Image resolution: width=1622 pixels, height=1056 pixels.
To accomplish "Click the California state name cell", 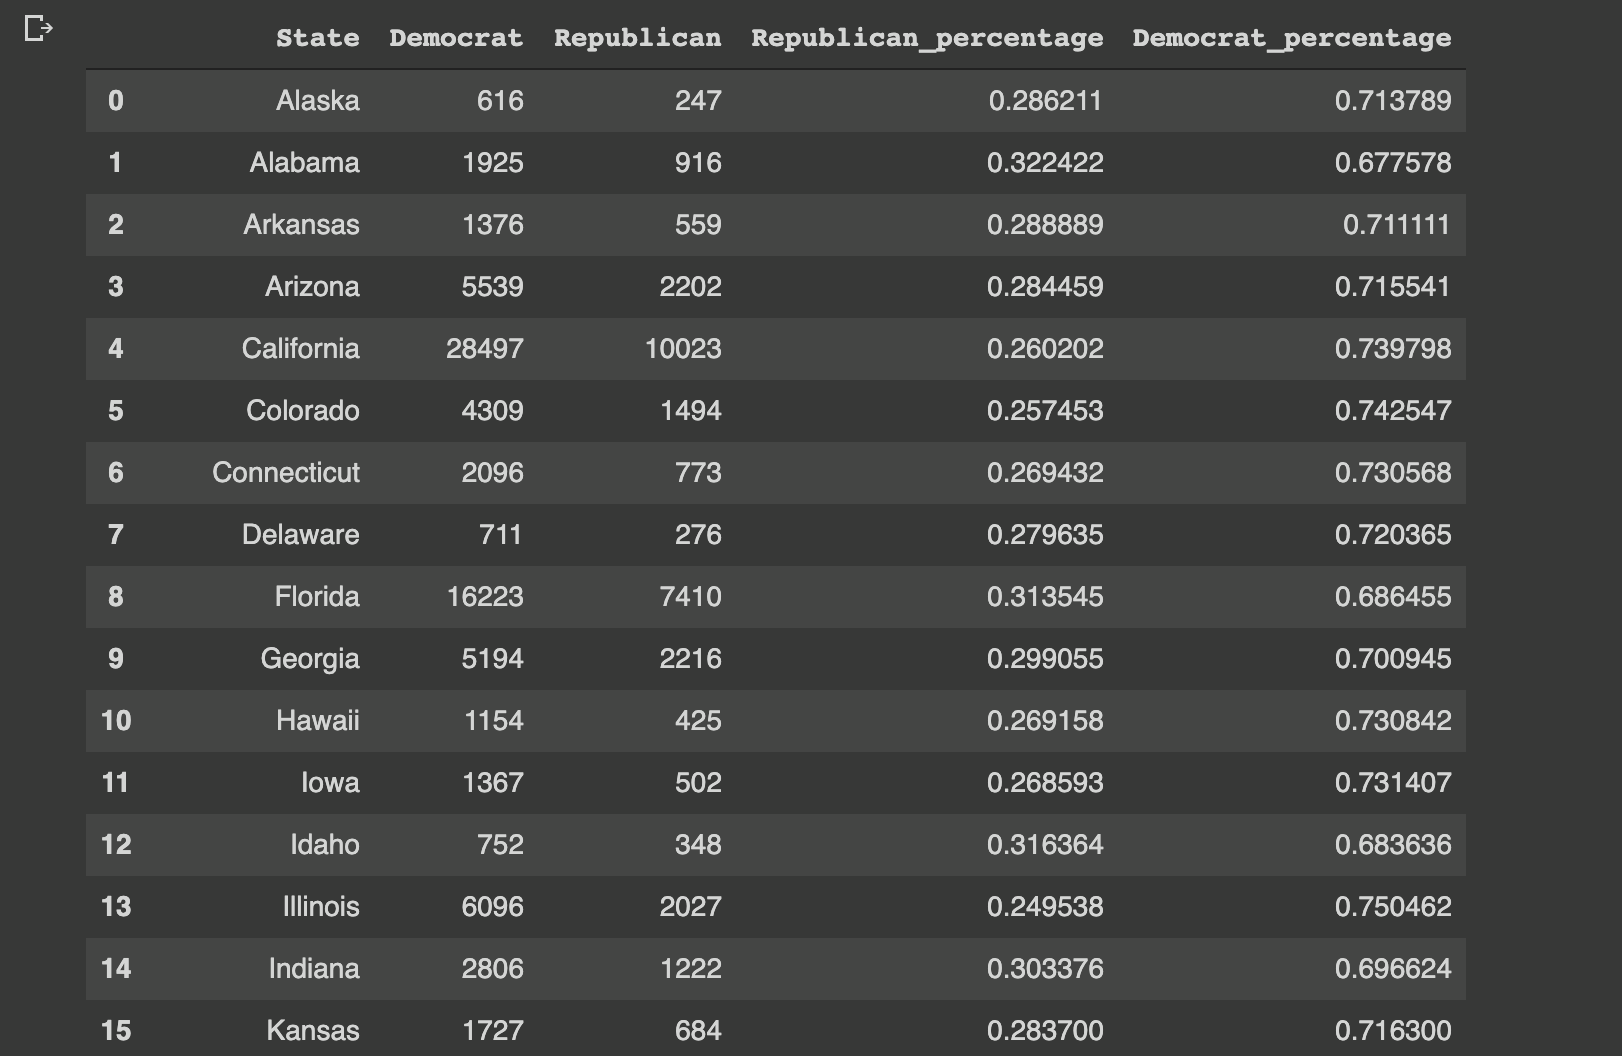I will tap(300, 348).
